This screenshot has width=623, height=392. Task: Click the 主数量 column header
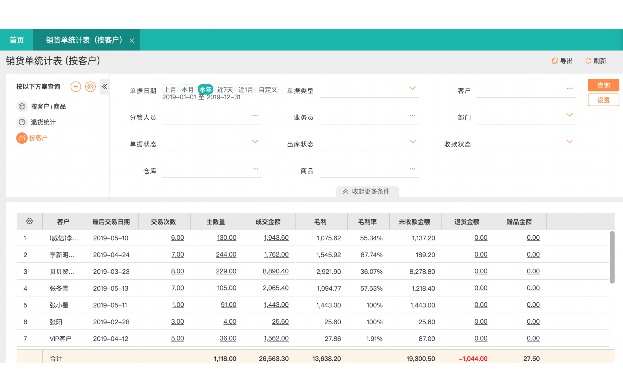tap(216, 222)
